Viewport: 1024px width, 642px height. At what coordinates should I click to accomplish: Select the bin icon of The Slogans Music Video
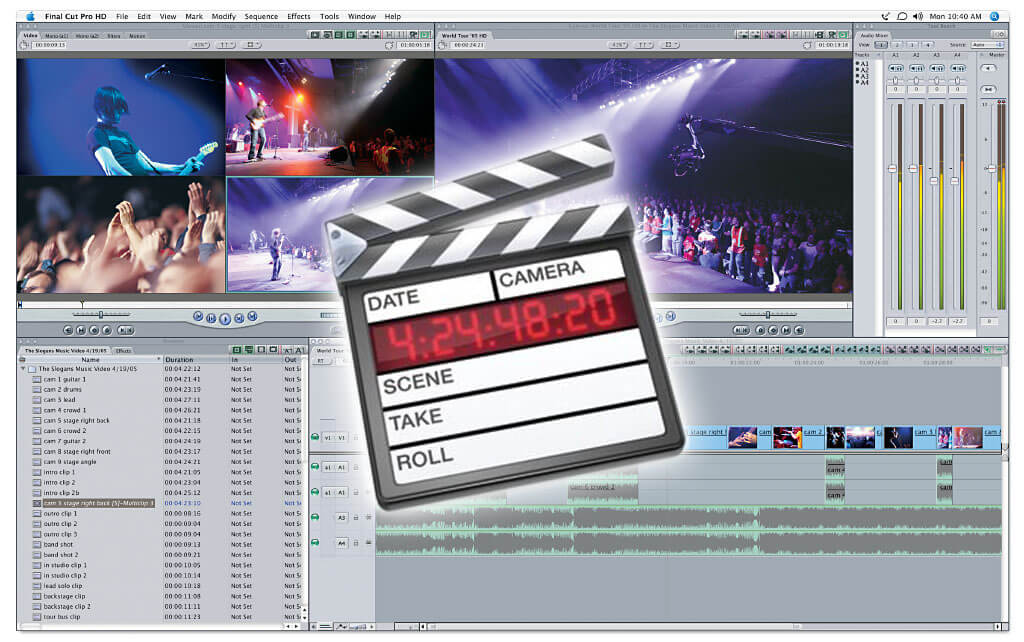(32, 369)
